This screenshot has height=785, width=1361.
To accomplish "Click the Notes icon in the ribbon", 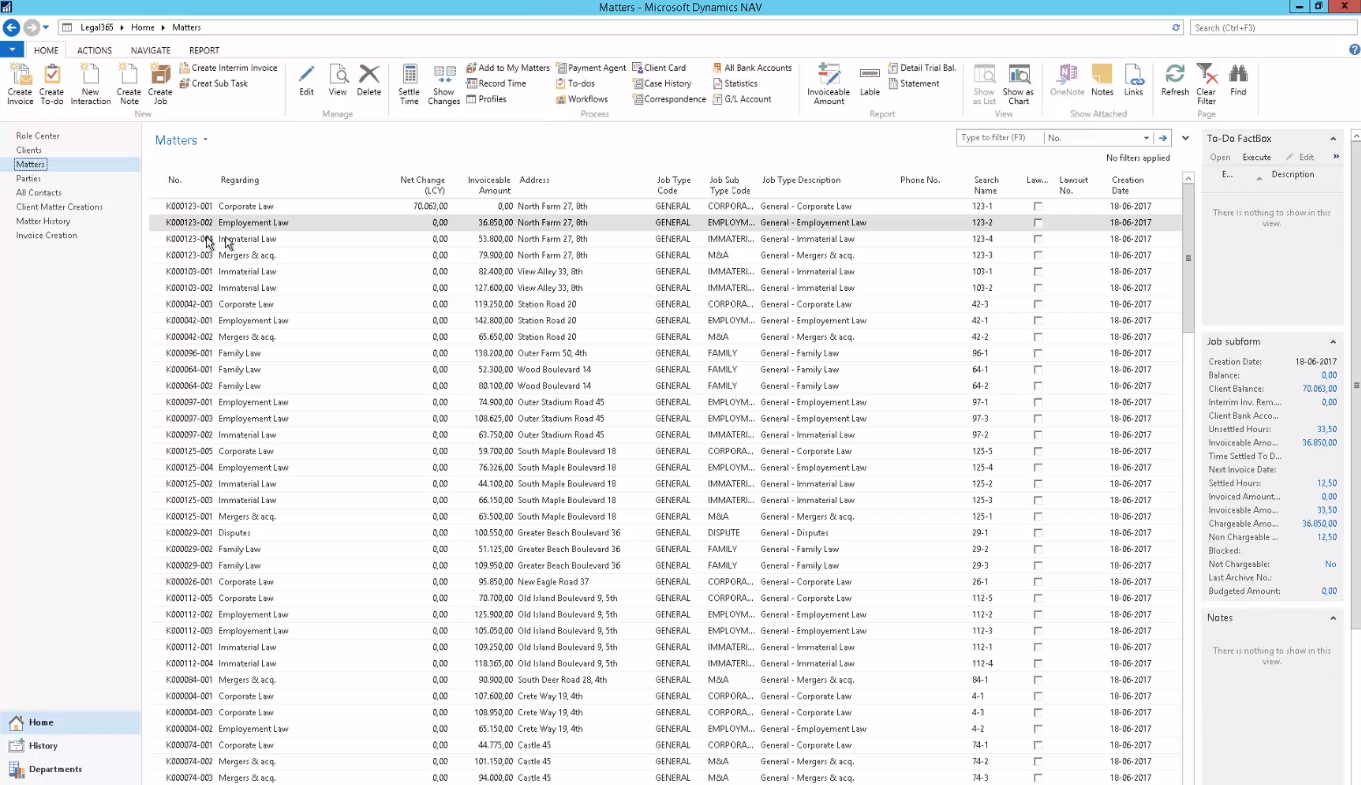I will 1102,80.
